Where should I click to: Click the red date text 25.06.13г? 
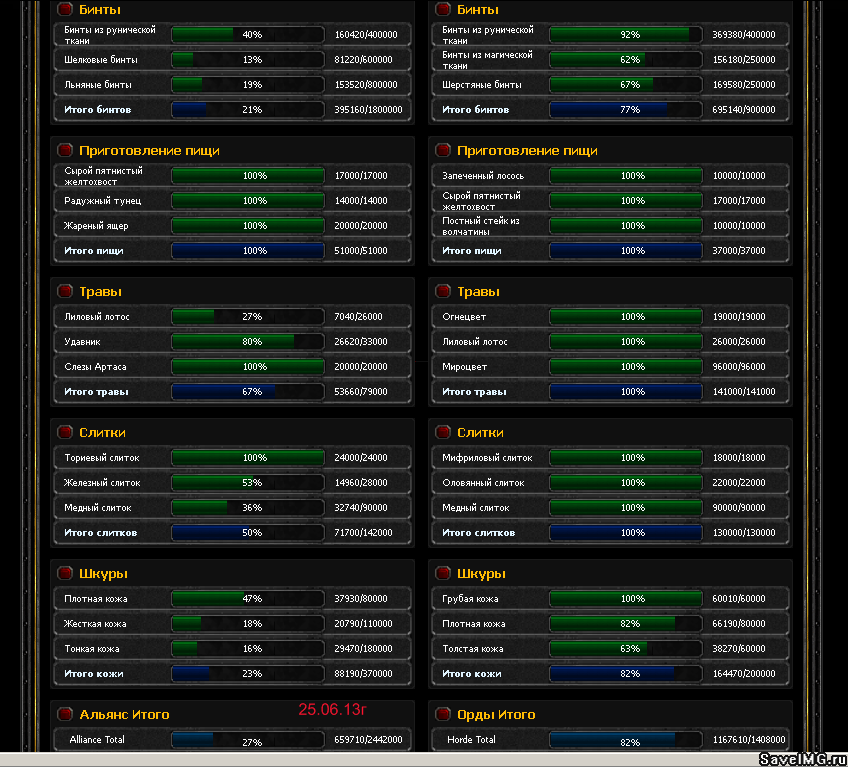[332, 710]
